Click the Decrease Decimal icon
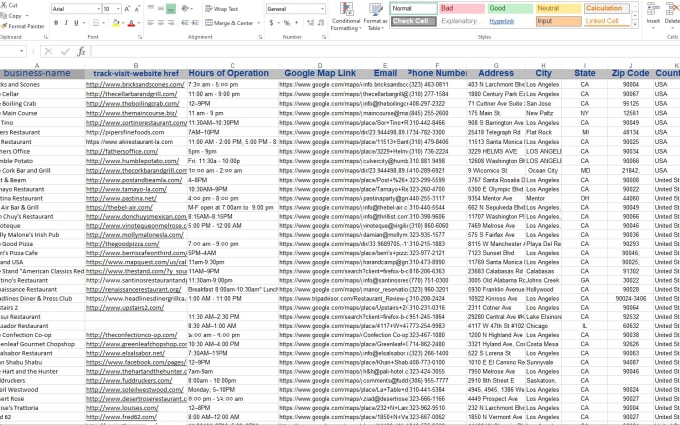This screenshot has width=680, height=425. [x=321, y=23]
